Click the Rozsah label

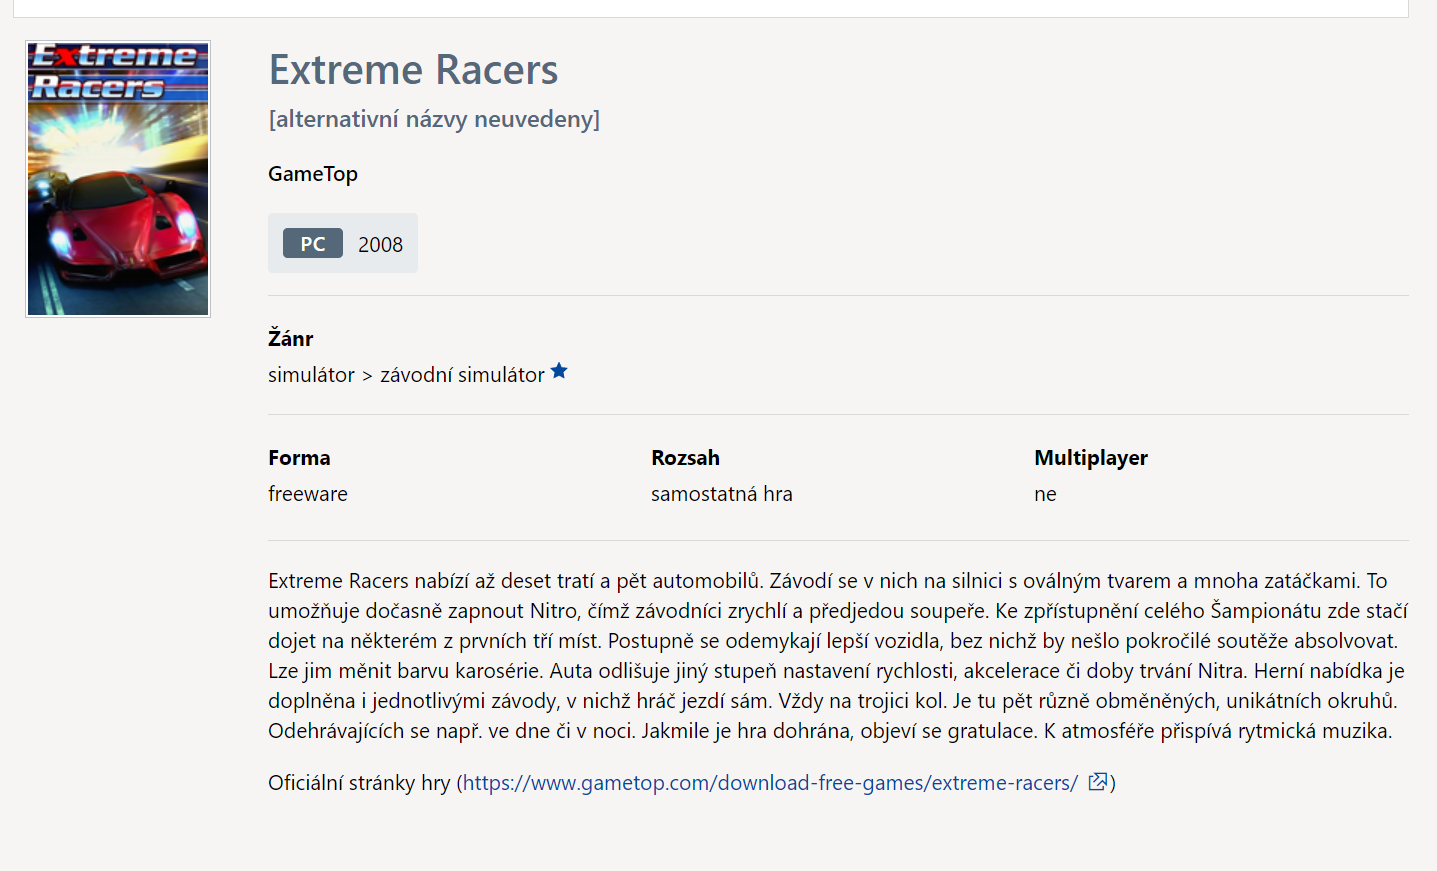685,458
